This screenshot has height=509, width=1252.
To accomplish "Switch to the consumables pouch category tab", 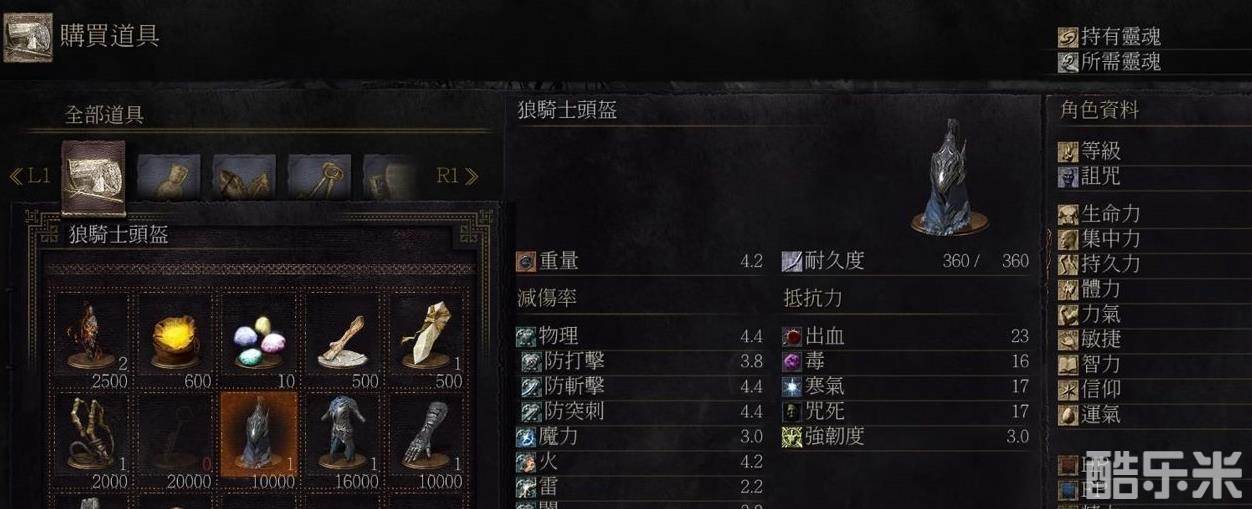I will (x=168, y=177).
